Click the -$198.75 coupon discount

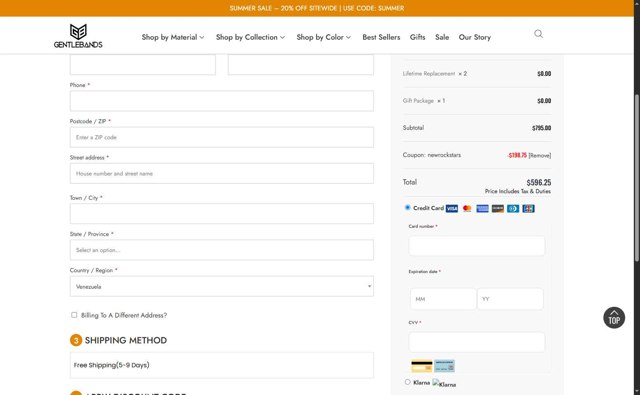pos(517,155)
